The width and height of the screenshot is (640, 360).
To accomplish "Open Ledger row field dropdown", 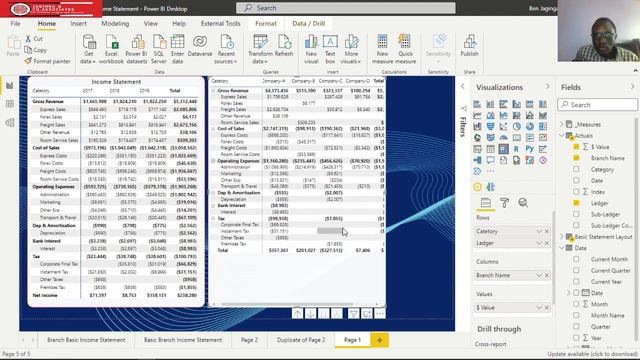I will (539, 243).
